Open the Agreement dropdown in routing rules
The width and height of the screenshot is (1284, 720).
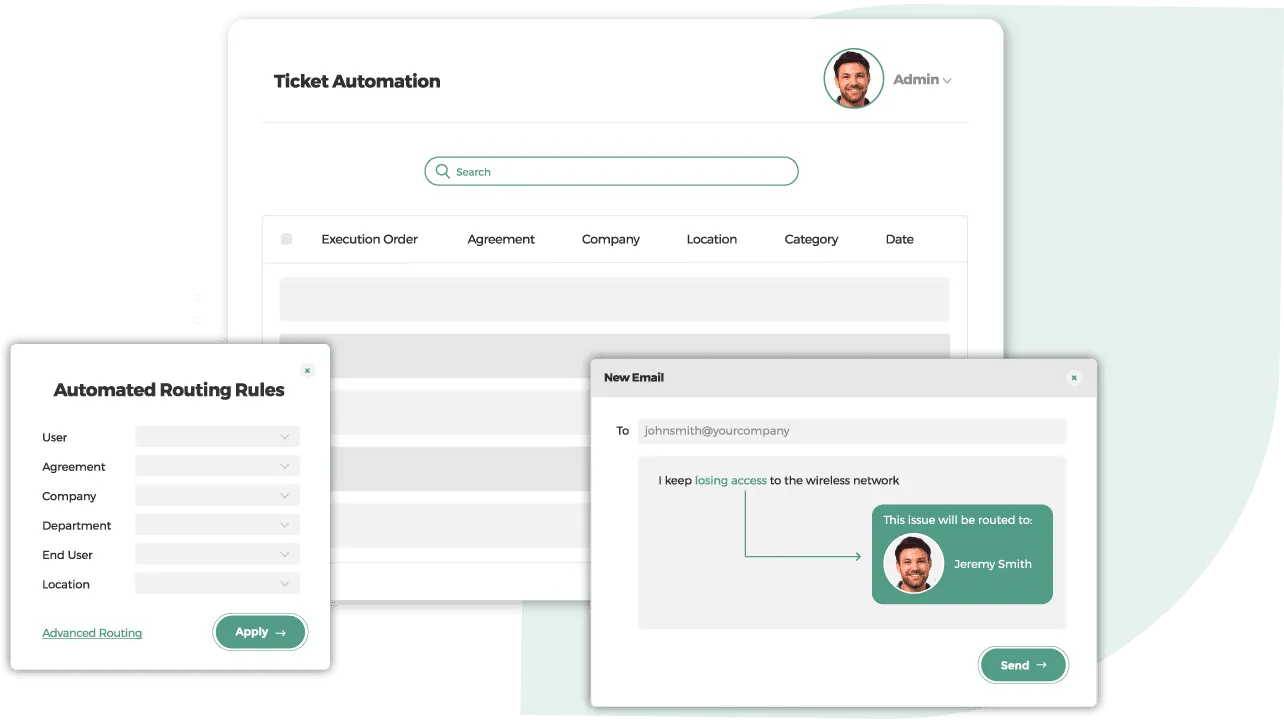point(217,466)
